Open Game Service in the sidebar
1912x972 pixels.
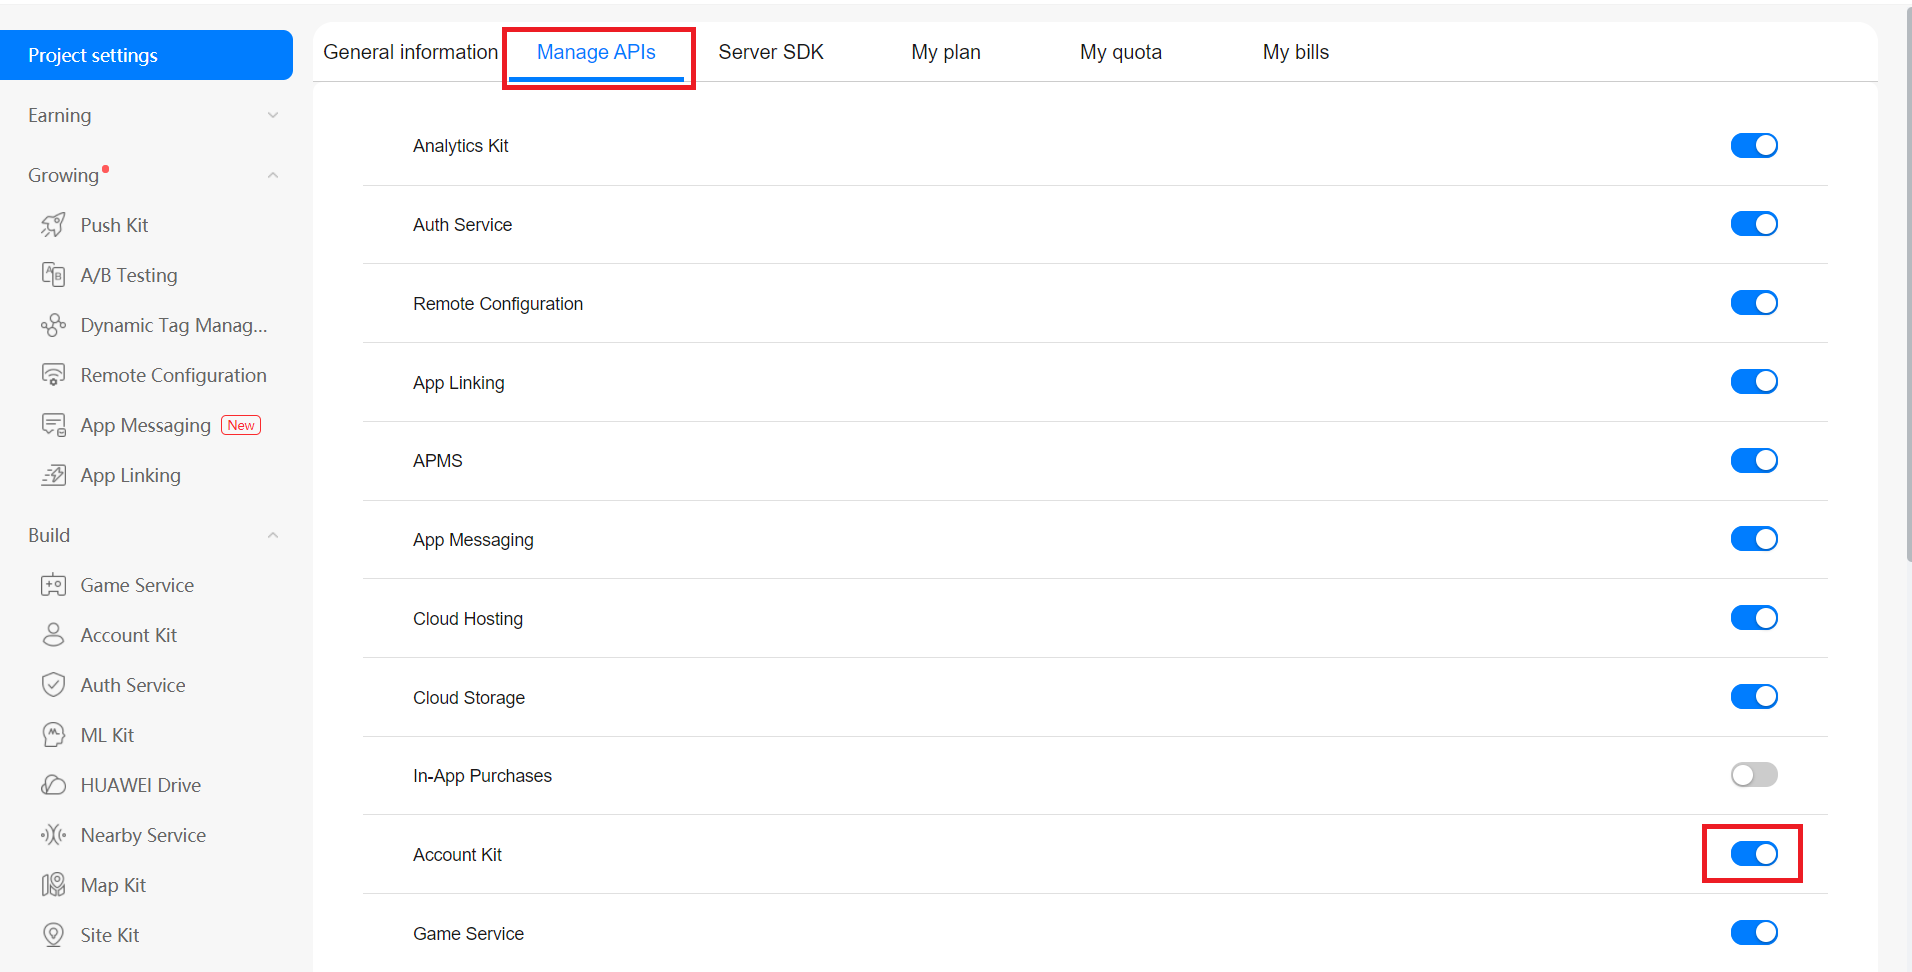(x=137, y=585)
